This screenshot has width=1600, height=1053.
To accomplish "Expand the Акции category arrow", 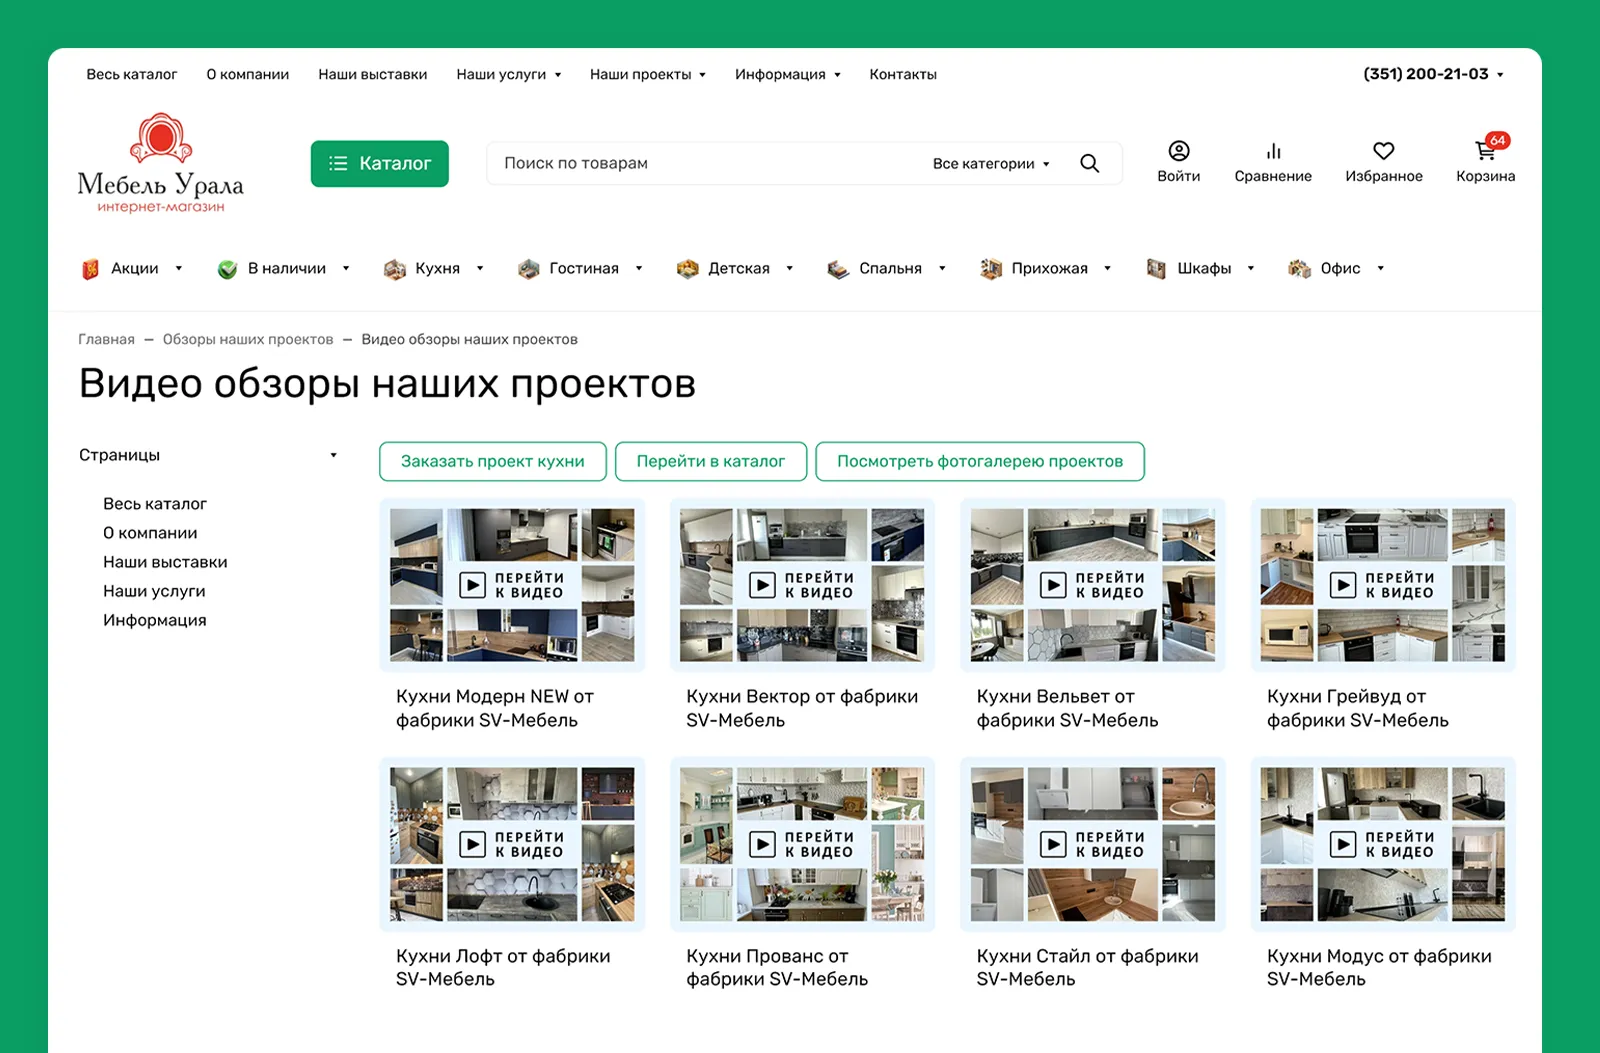I will 179,269.
